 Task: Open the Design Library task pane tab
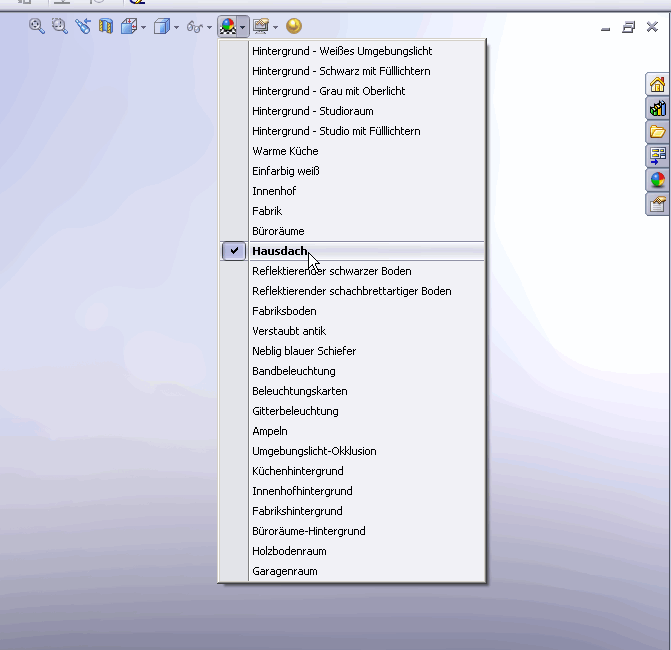pos(657,108)
